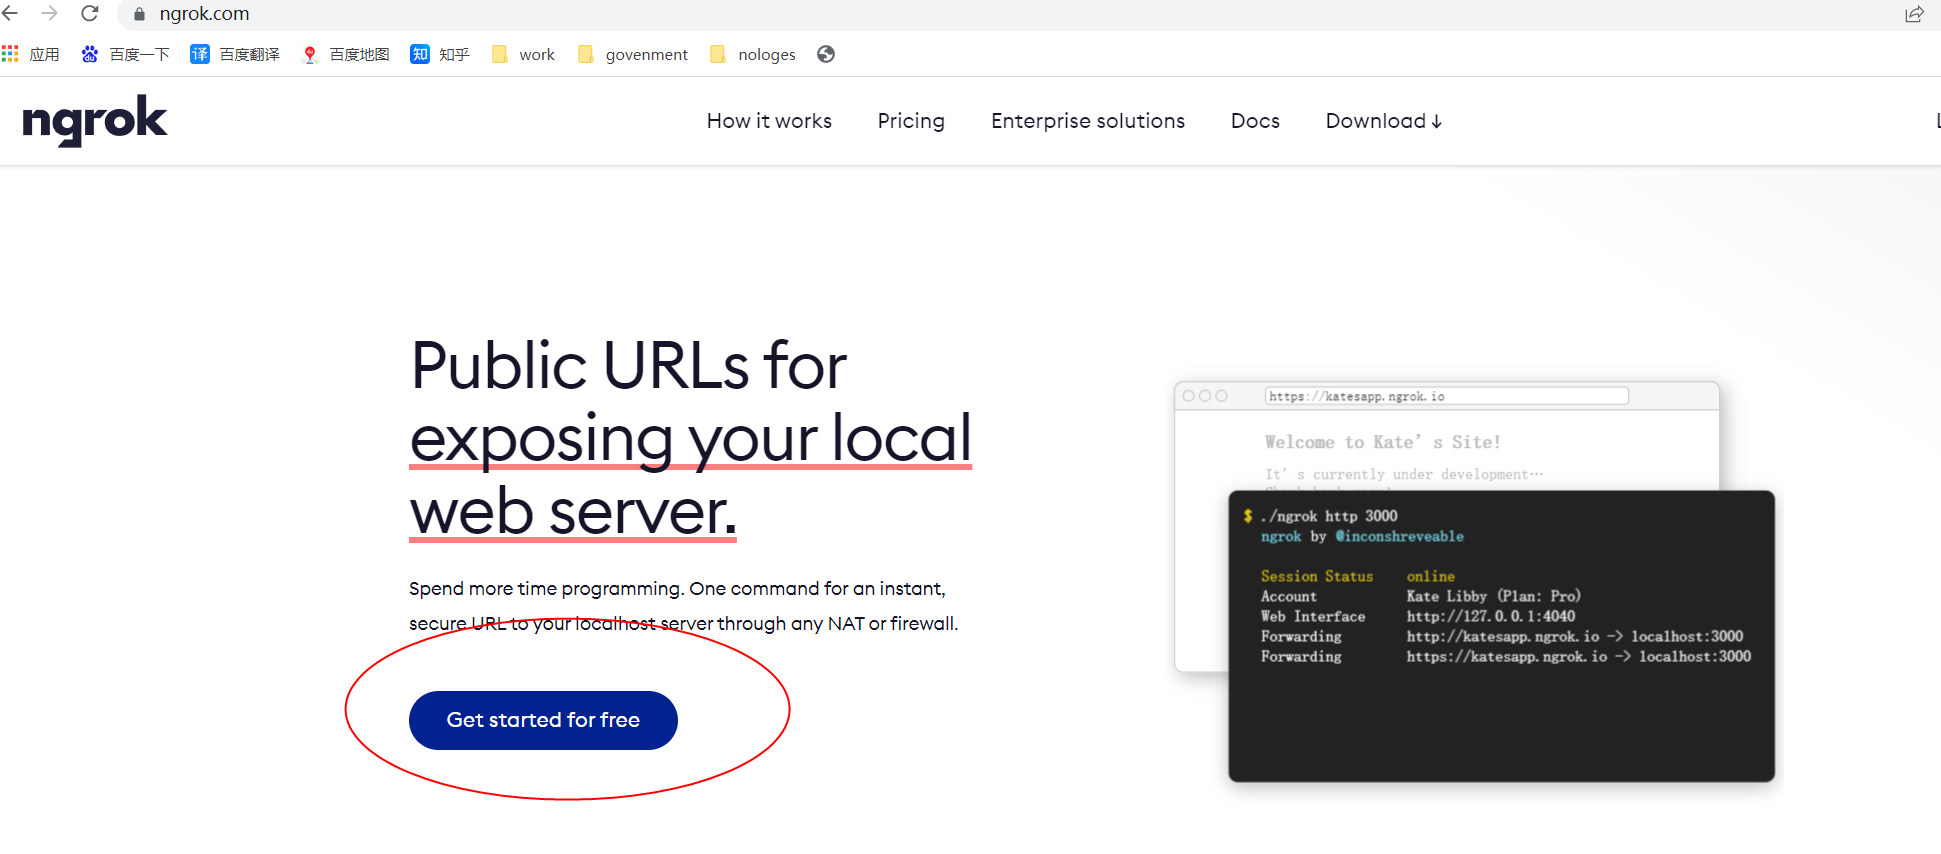The height and width of the screenshot is (854, 1941).
Task: Click the "http://127.0.0.1:4040" web interface text
Action: 1490,617
